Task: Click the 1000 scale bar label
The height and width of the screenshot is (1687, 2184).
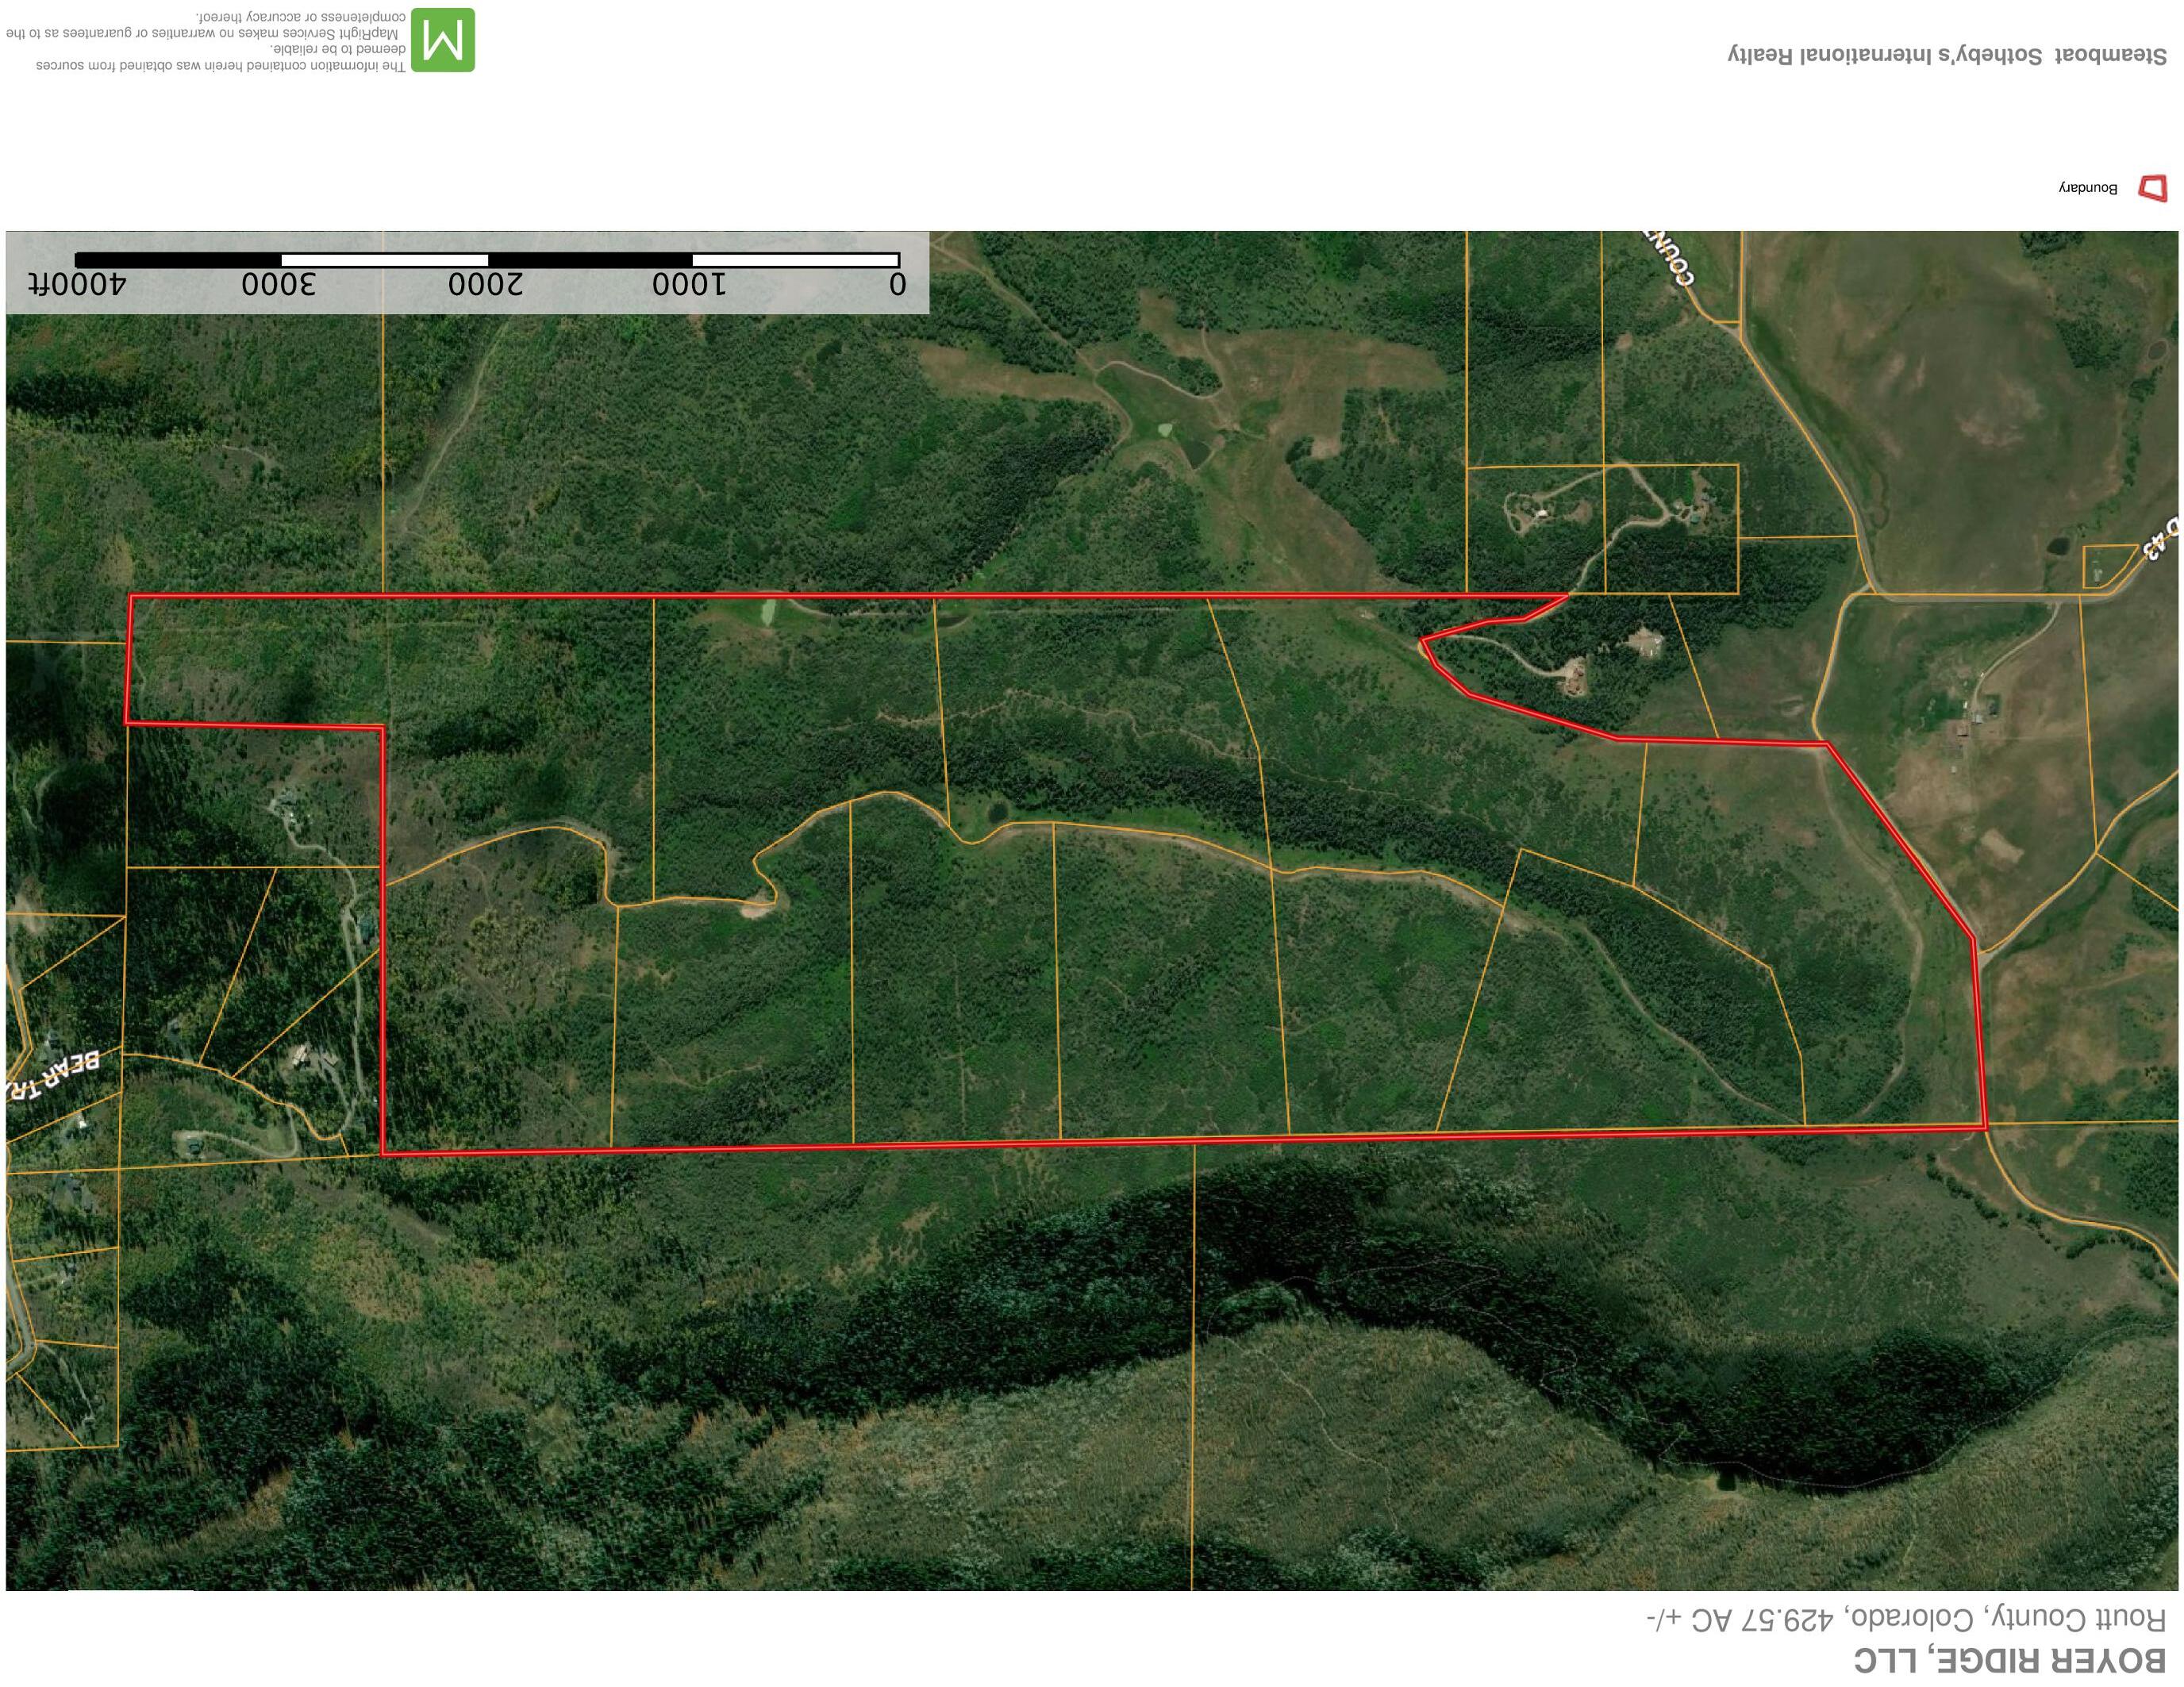Action: (689, 284)
